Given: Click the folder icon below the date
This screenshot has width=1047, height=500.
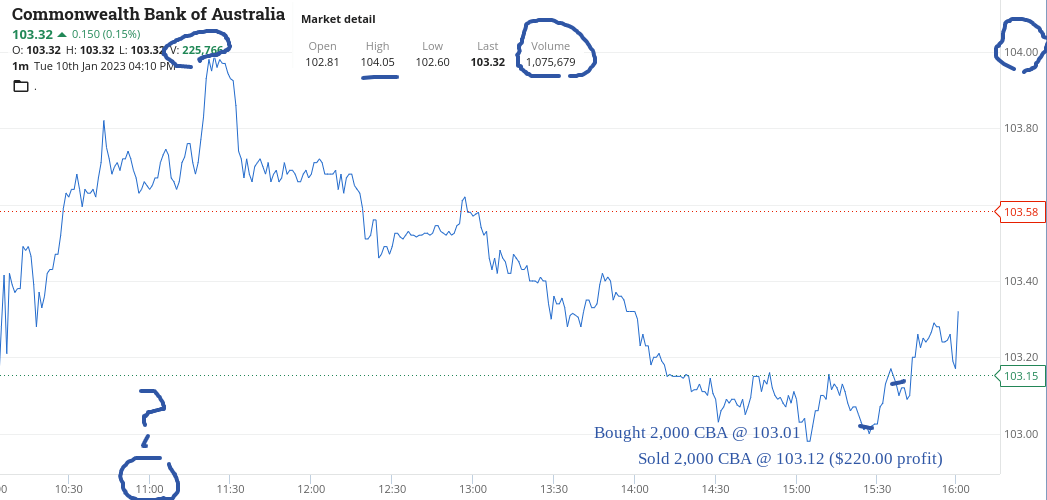Looking at the screenshot, I should pyautogui.click(x=21, y=85).
